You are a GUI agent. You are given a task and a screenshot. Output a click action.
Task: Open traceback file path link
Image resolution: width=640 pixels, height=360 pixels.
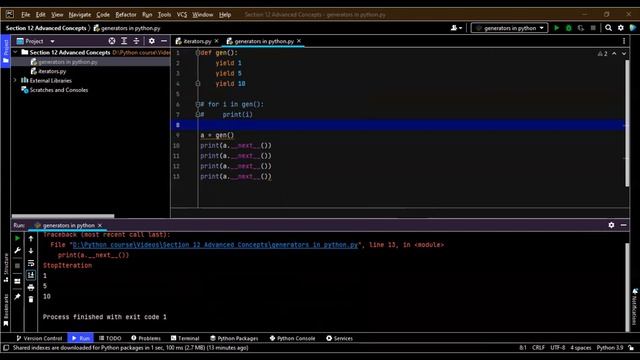click(x=215, y=244)
